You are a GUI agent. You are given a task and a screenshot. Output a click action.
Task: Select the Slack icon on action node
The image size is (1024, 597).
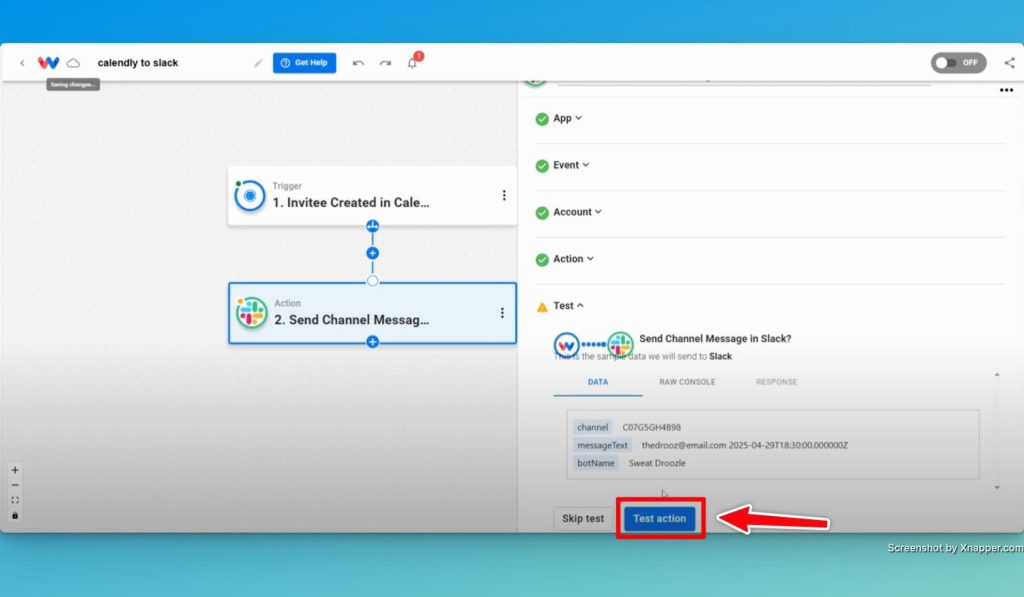point(251,312)
